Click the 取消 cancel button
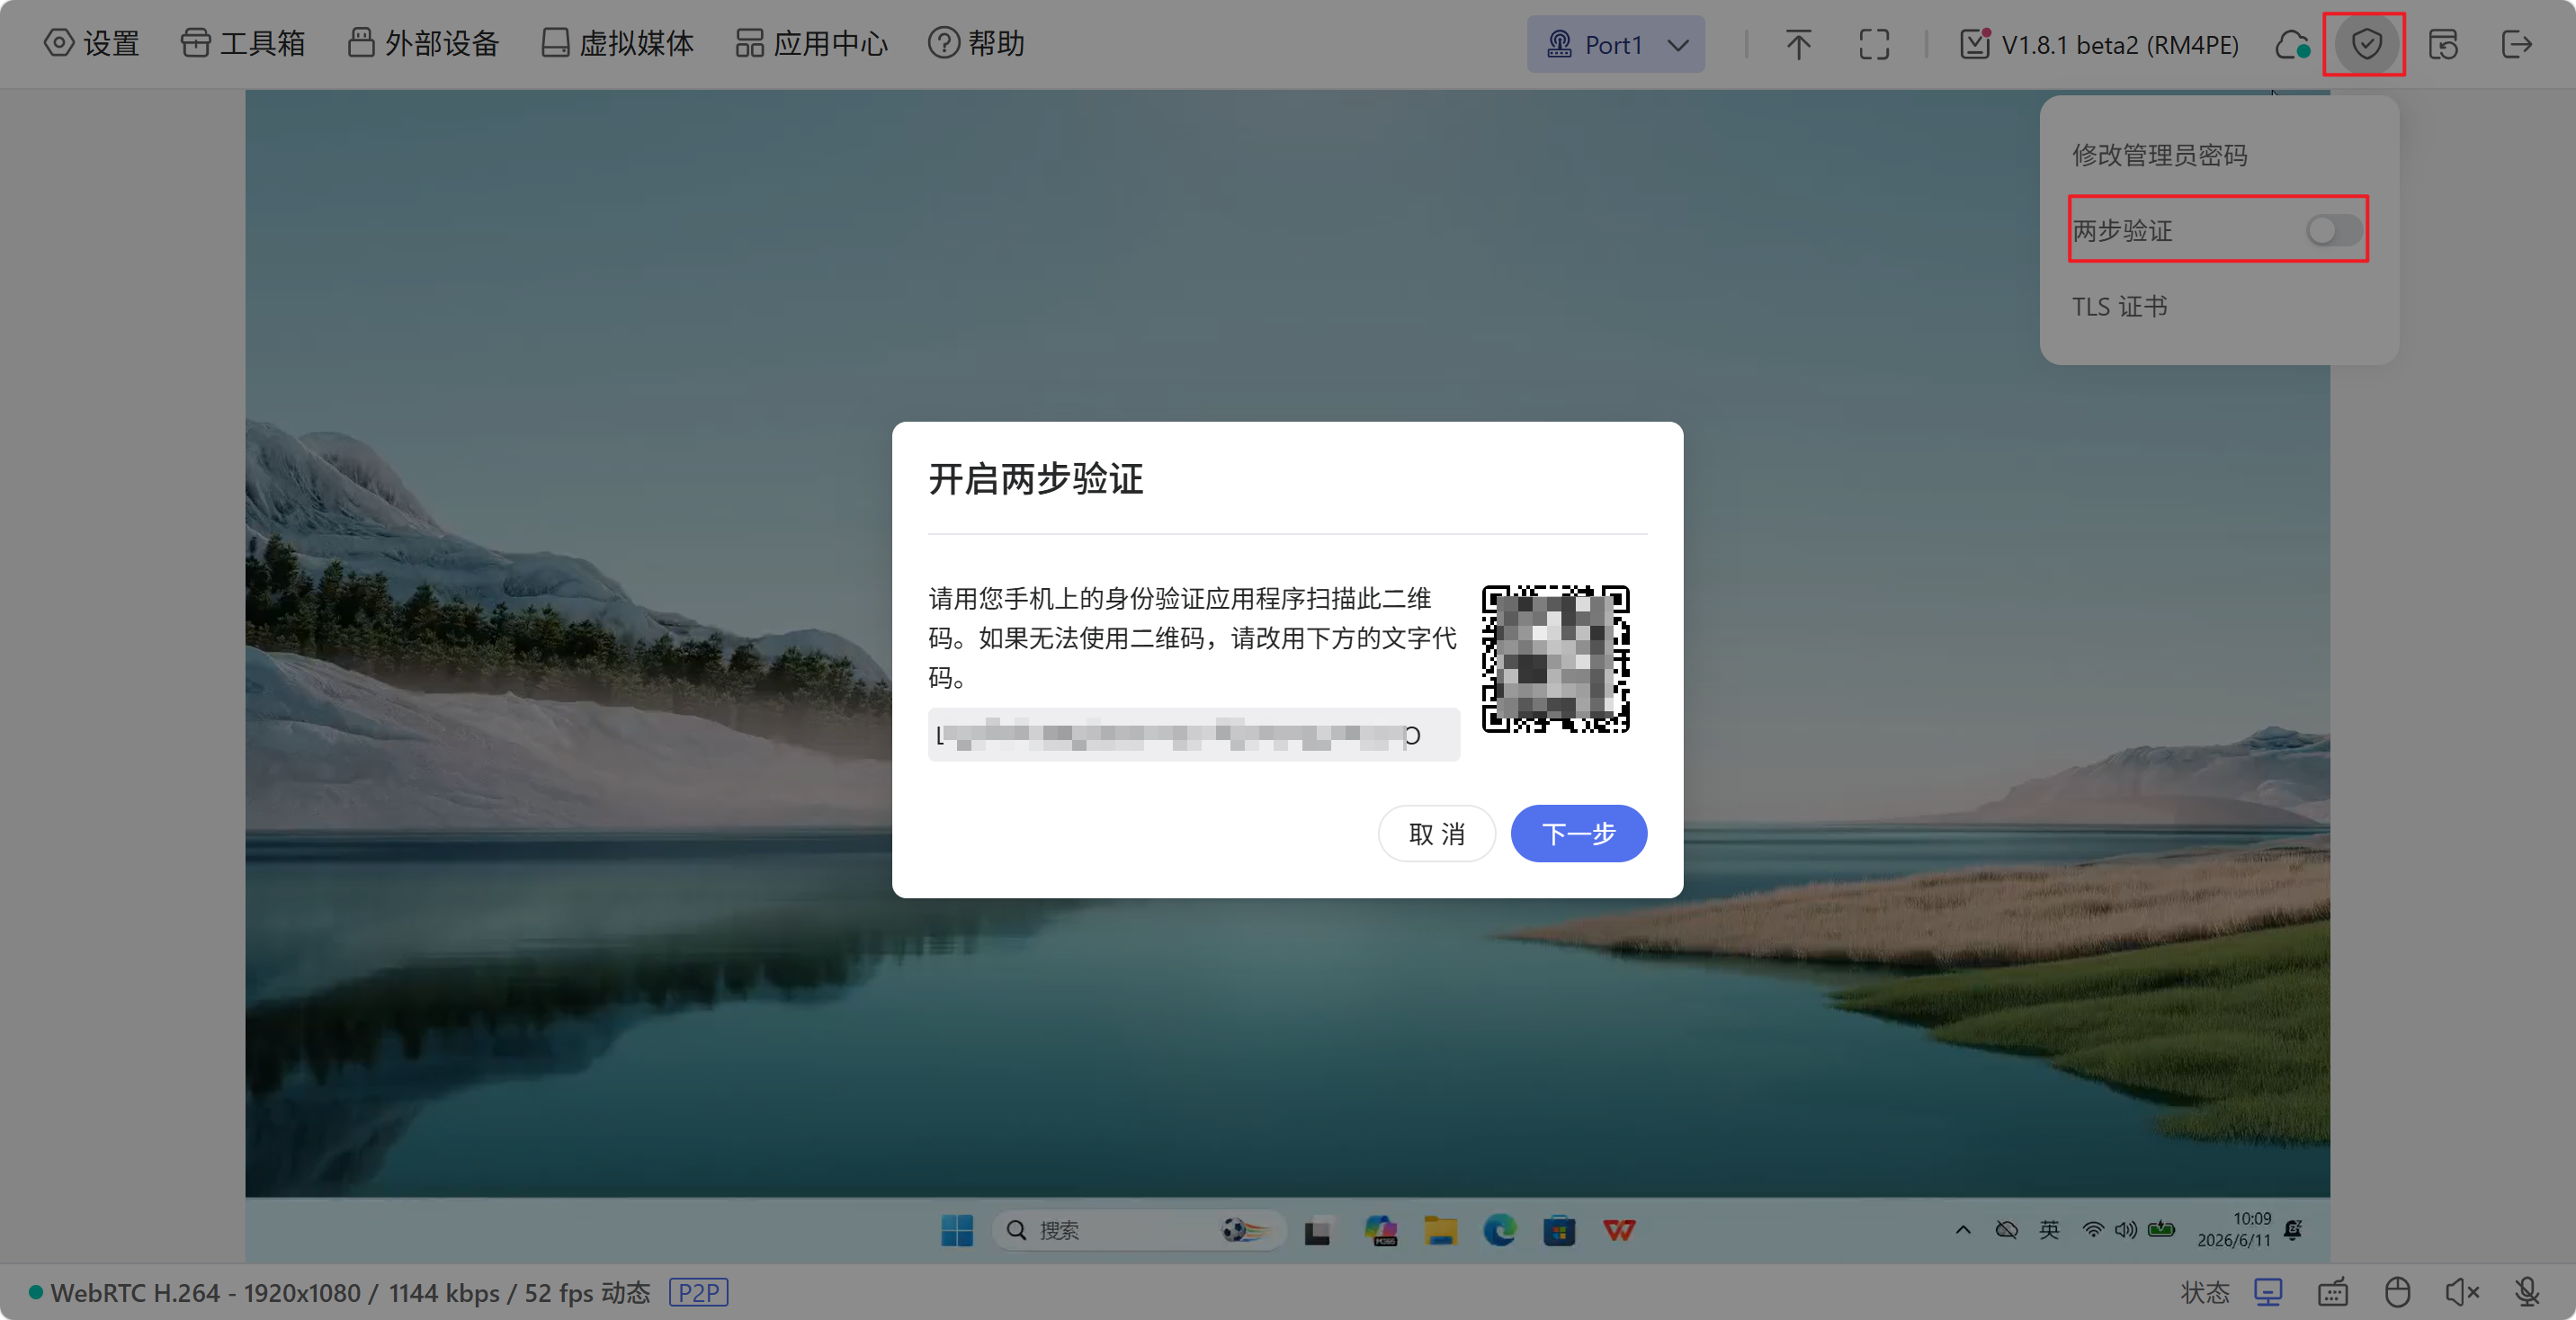 (1436, 833)
